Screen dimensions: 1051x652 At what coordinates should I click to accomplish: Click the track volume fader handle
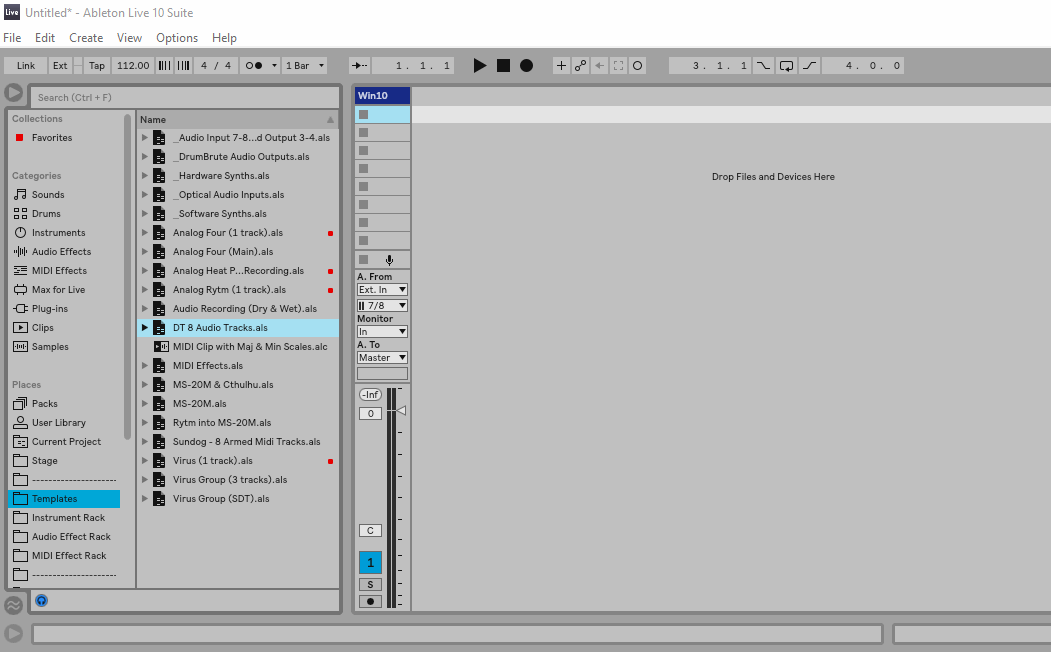click(x=400, y=411)
